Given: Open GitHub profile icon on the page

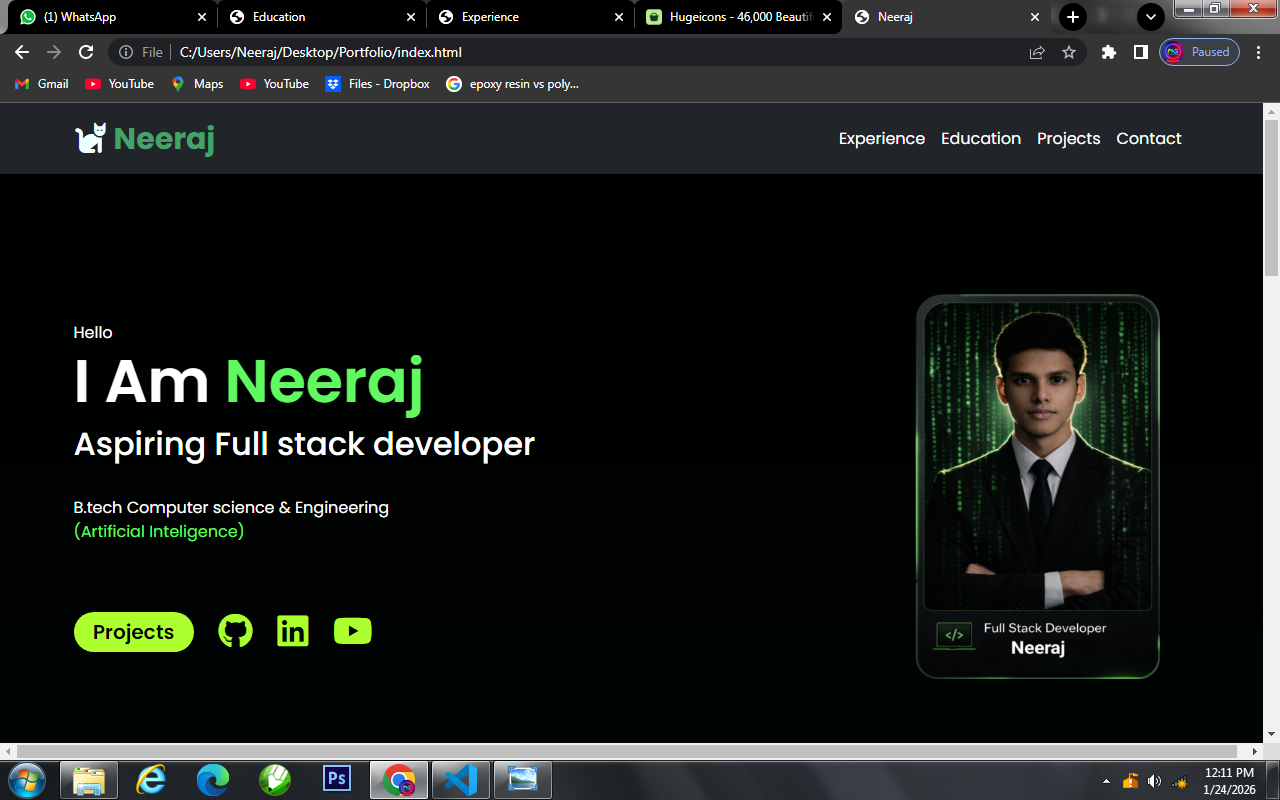Looking at the screenshot, I should [235, 630].
